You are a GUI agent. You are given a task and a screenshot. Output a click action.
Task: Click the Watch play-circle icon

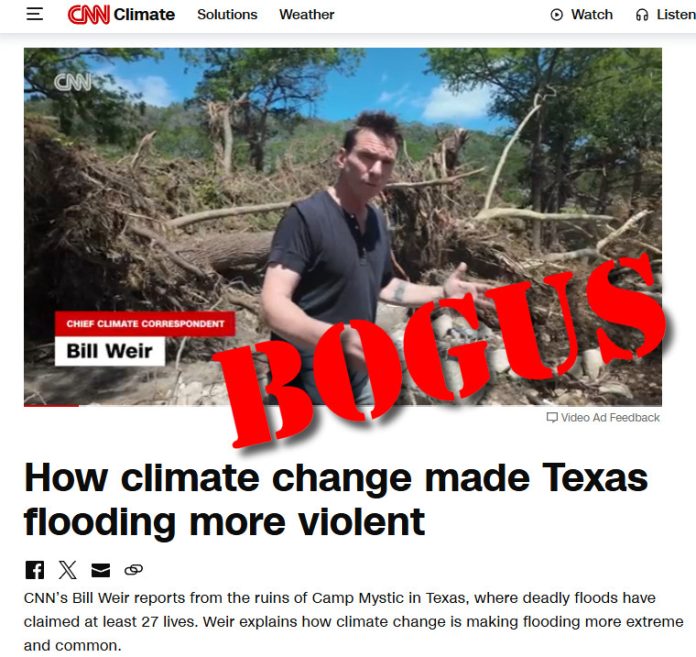556,15
